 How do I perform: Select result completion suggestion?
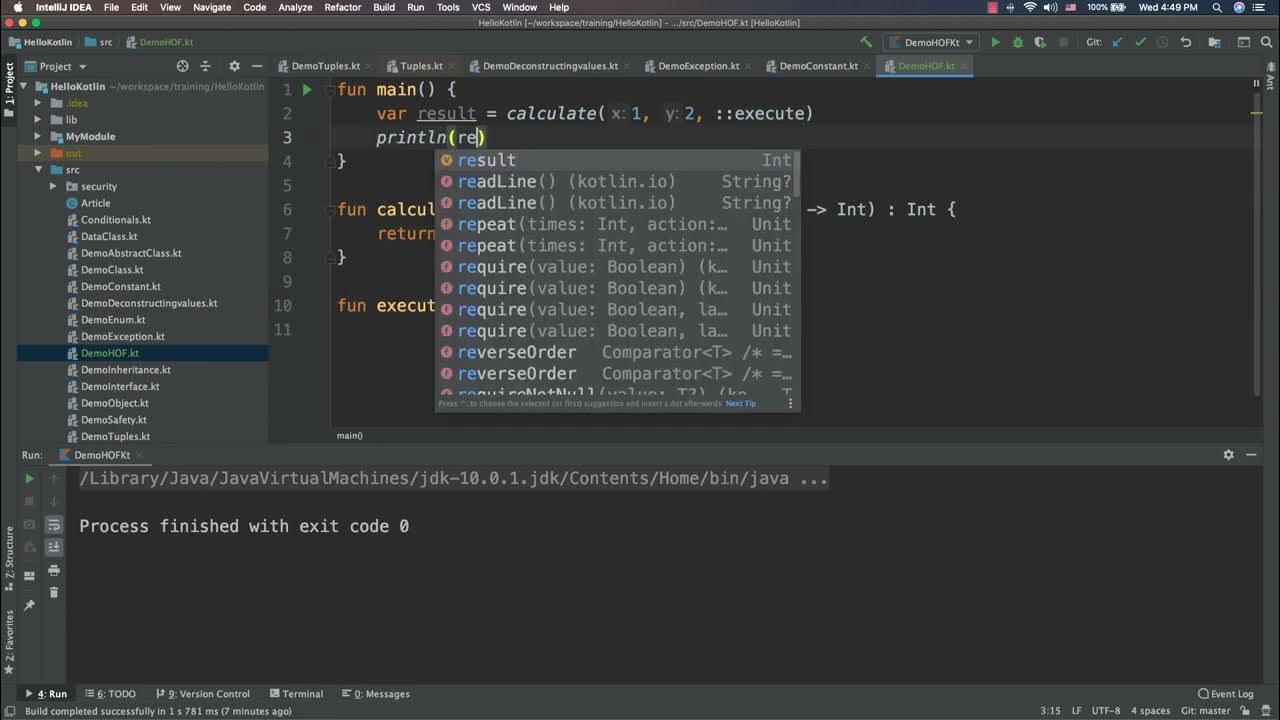tap(616, 160)
